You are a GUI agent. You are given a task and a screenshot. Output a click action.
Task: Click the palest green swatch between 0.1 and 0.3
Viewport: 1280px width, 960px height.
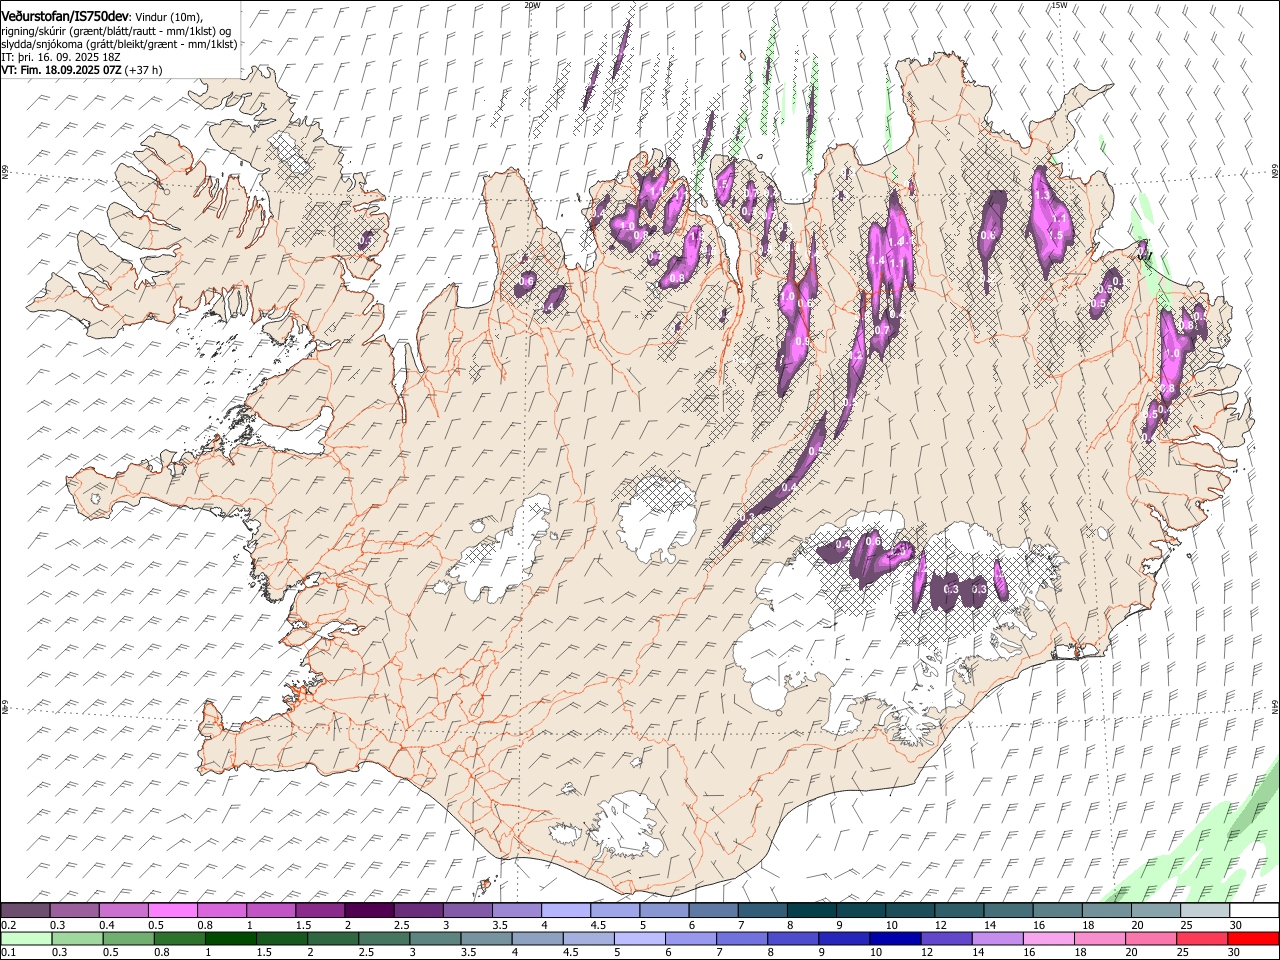point(26,938)
